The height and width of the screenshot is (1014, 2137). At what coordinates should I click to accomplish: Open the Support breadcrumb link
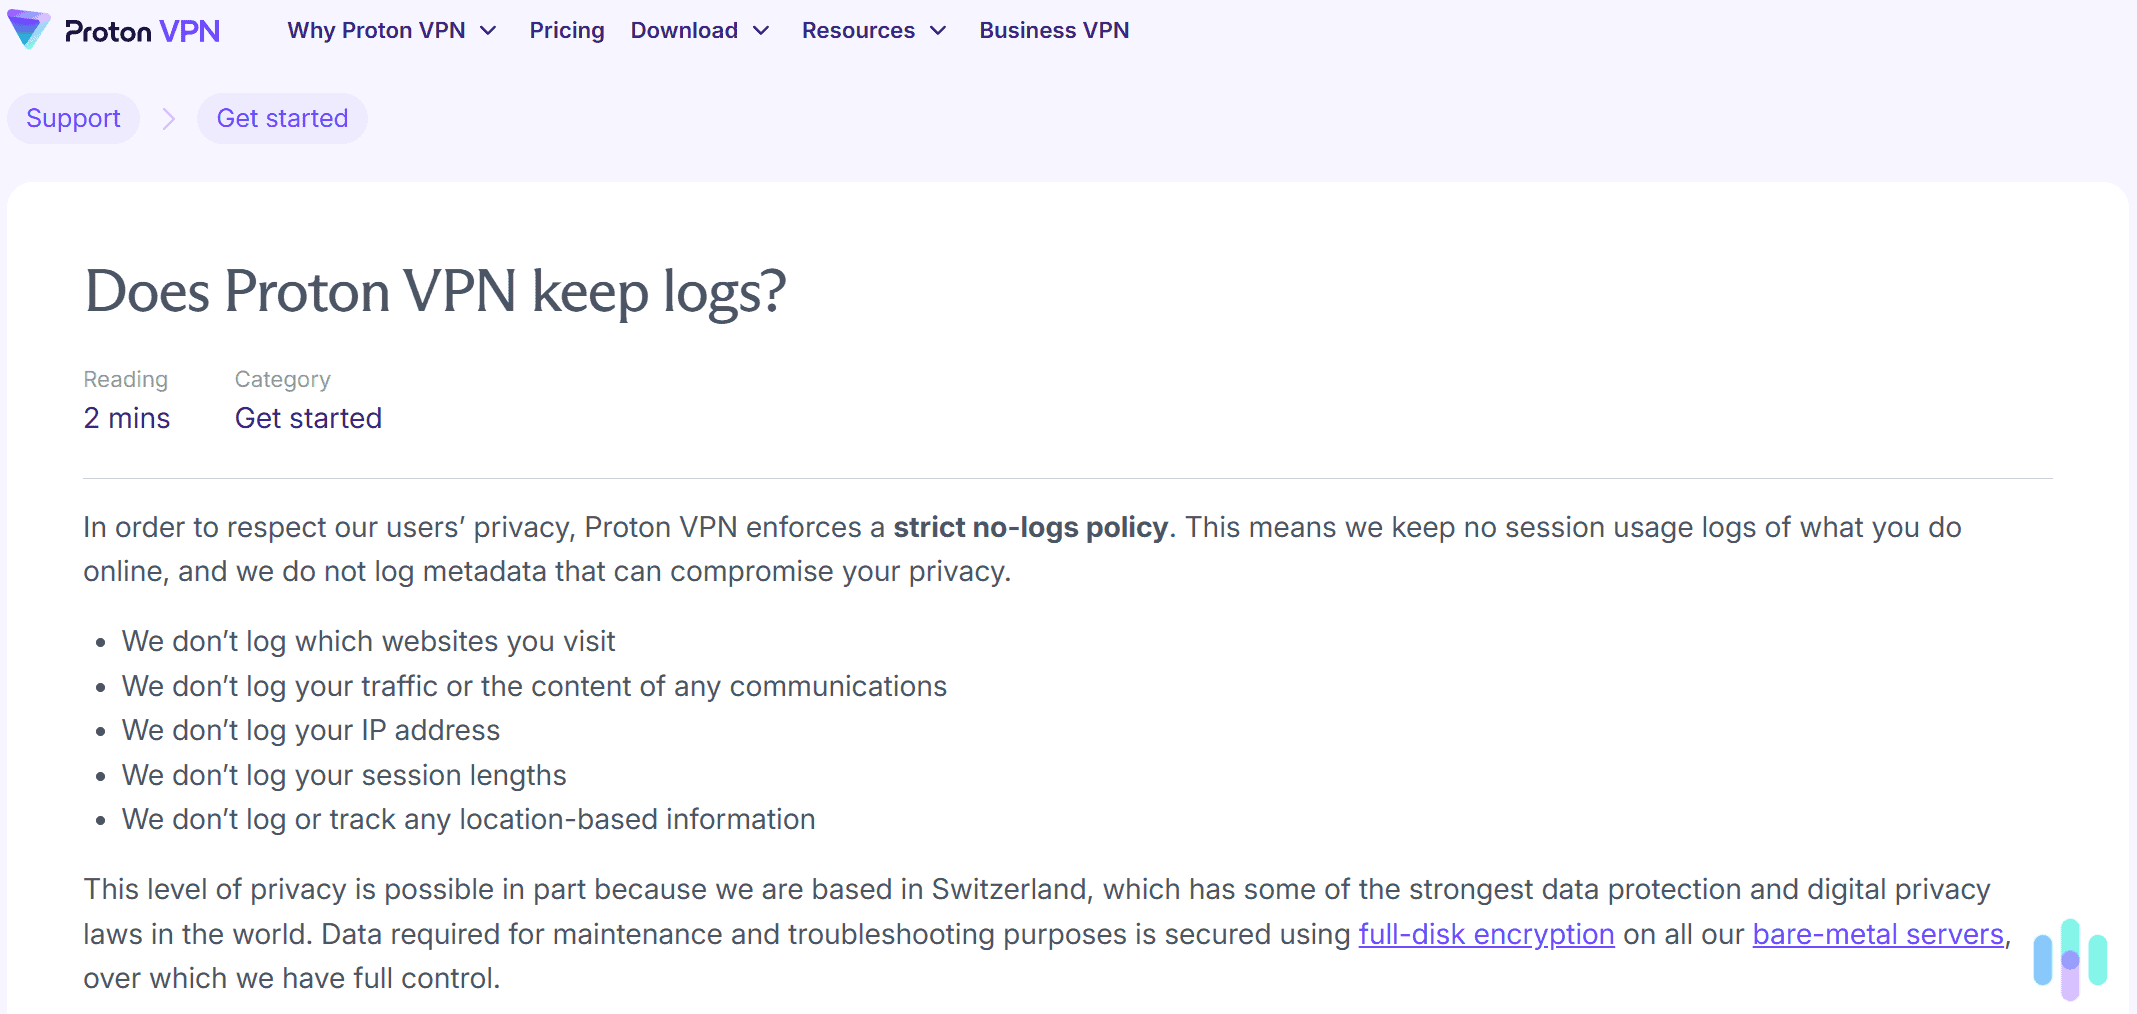point(73,118)
